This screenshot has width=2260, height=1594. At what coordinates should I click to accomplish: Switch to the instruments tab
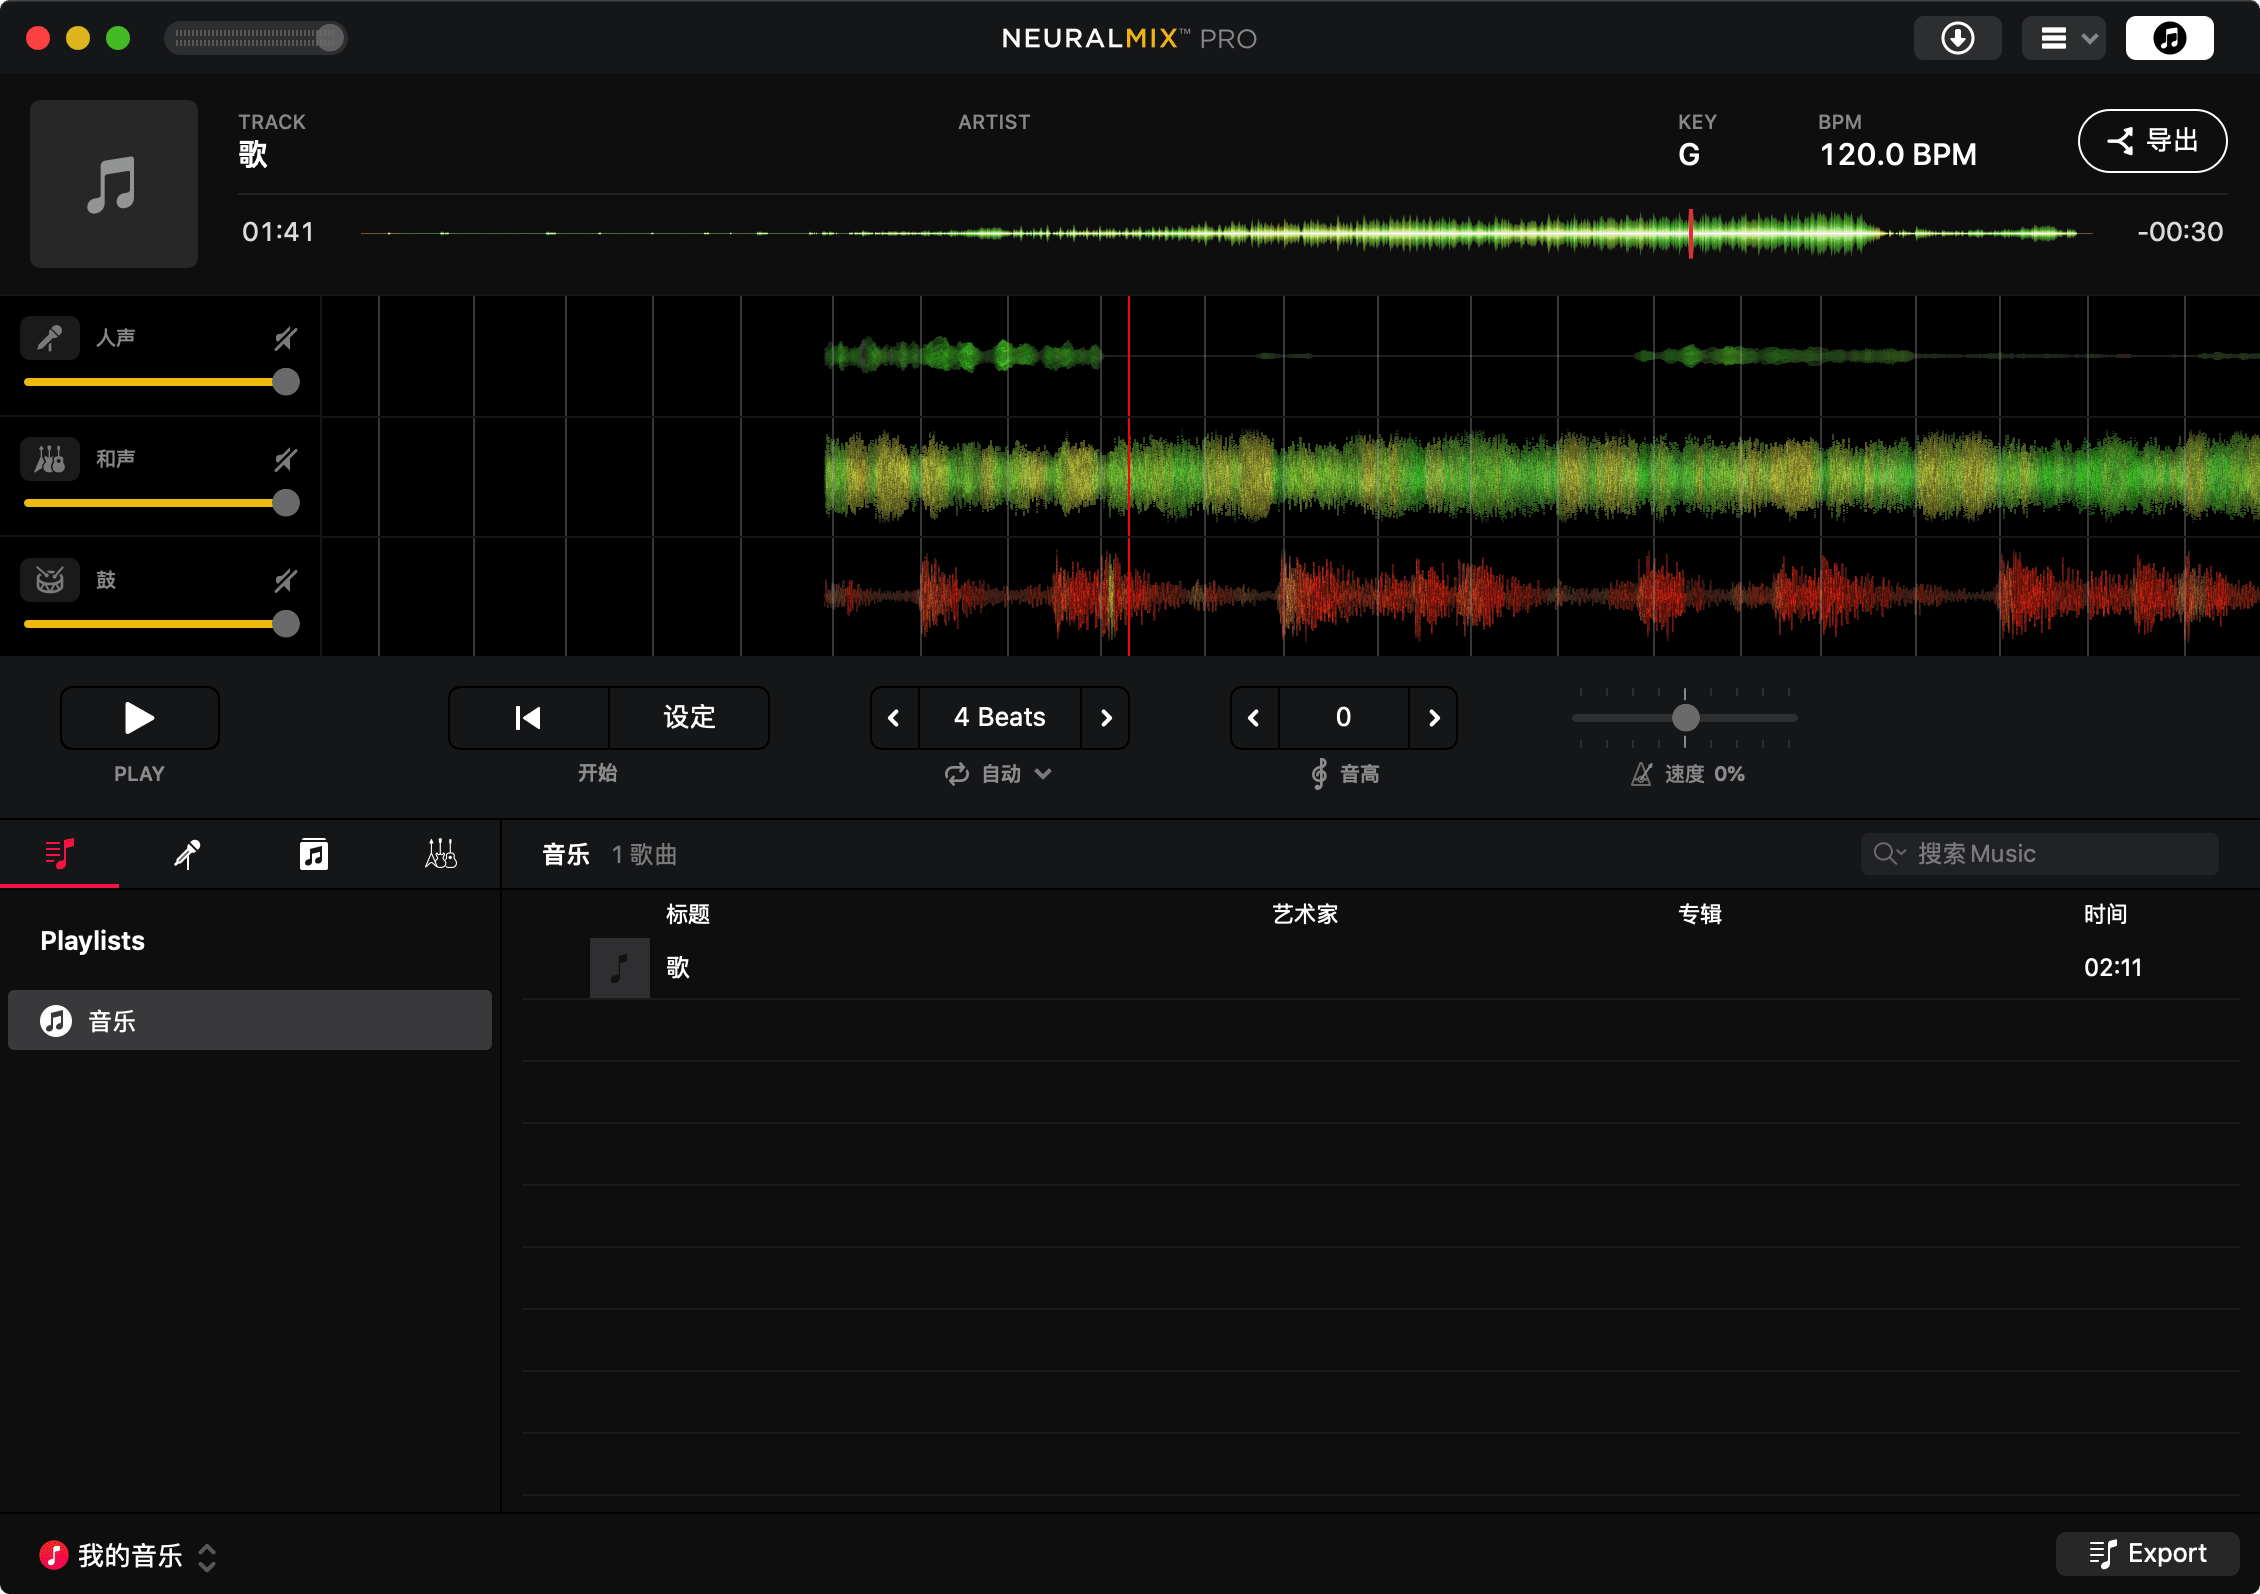(x=441, y=854)
